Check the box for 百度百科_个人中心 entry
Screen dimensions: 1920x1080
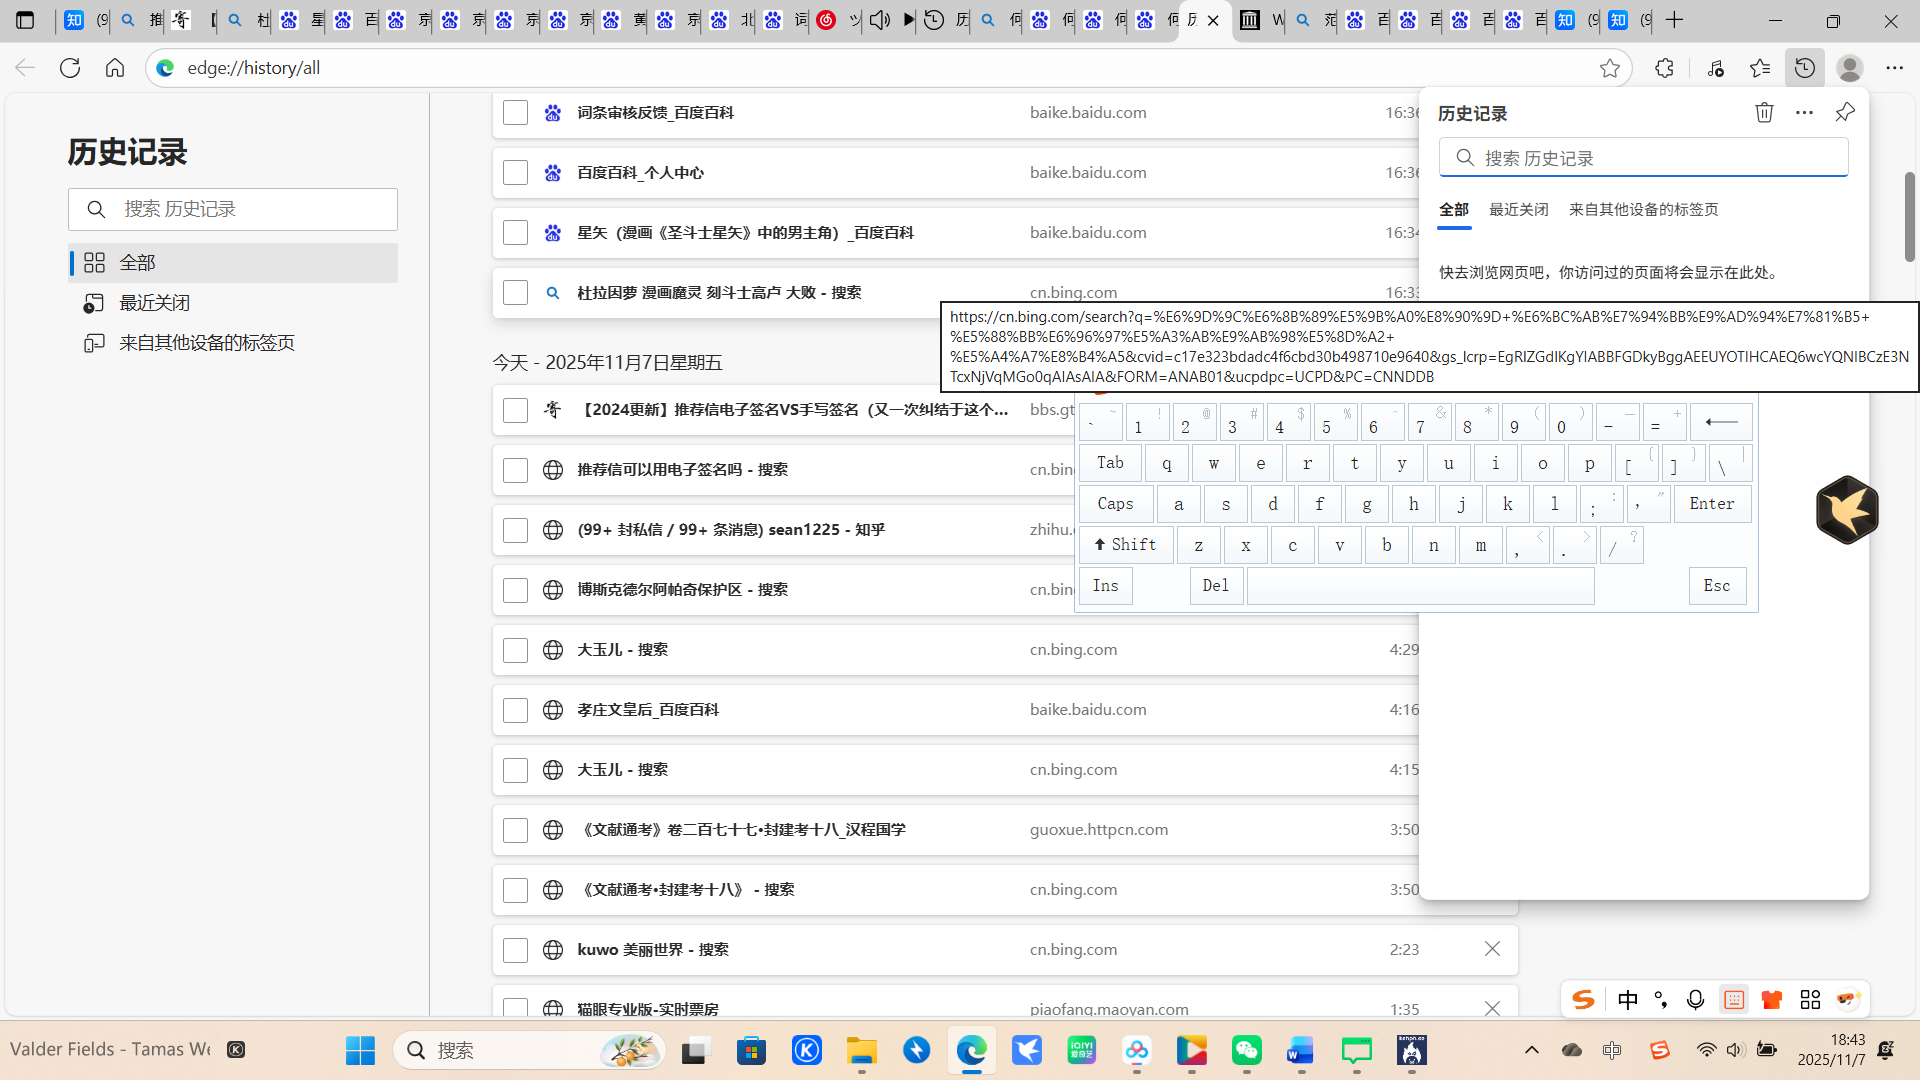pyautogui.click(x=515, y=173)
